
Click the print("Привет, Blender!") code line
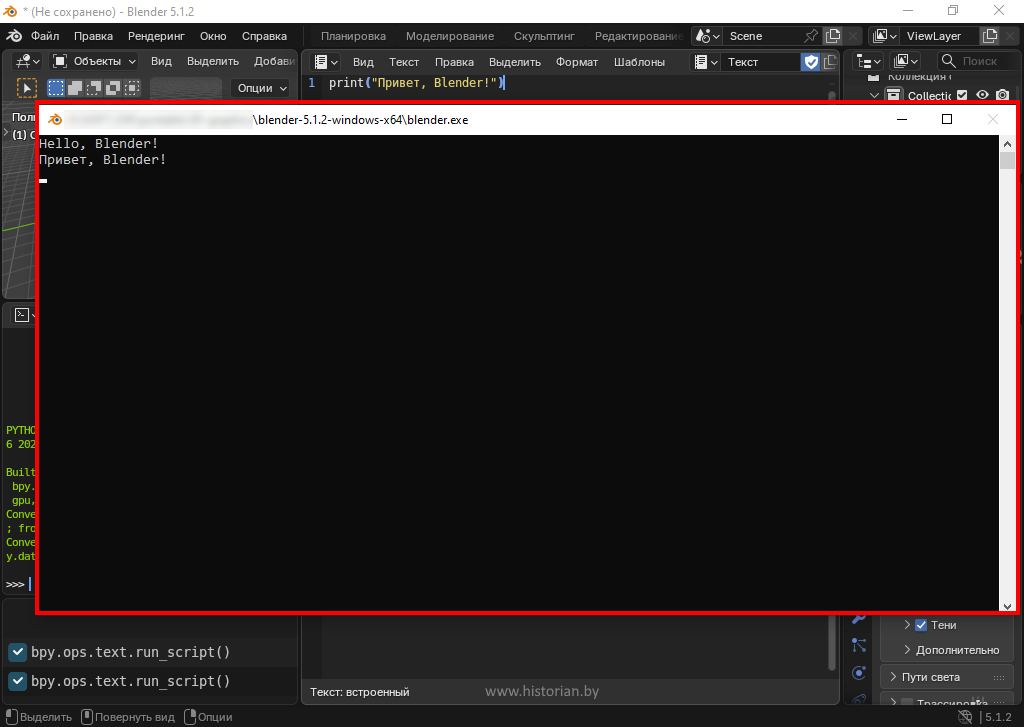click(415, 83)
